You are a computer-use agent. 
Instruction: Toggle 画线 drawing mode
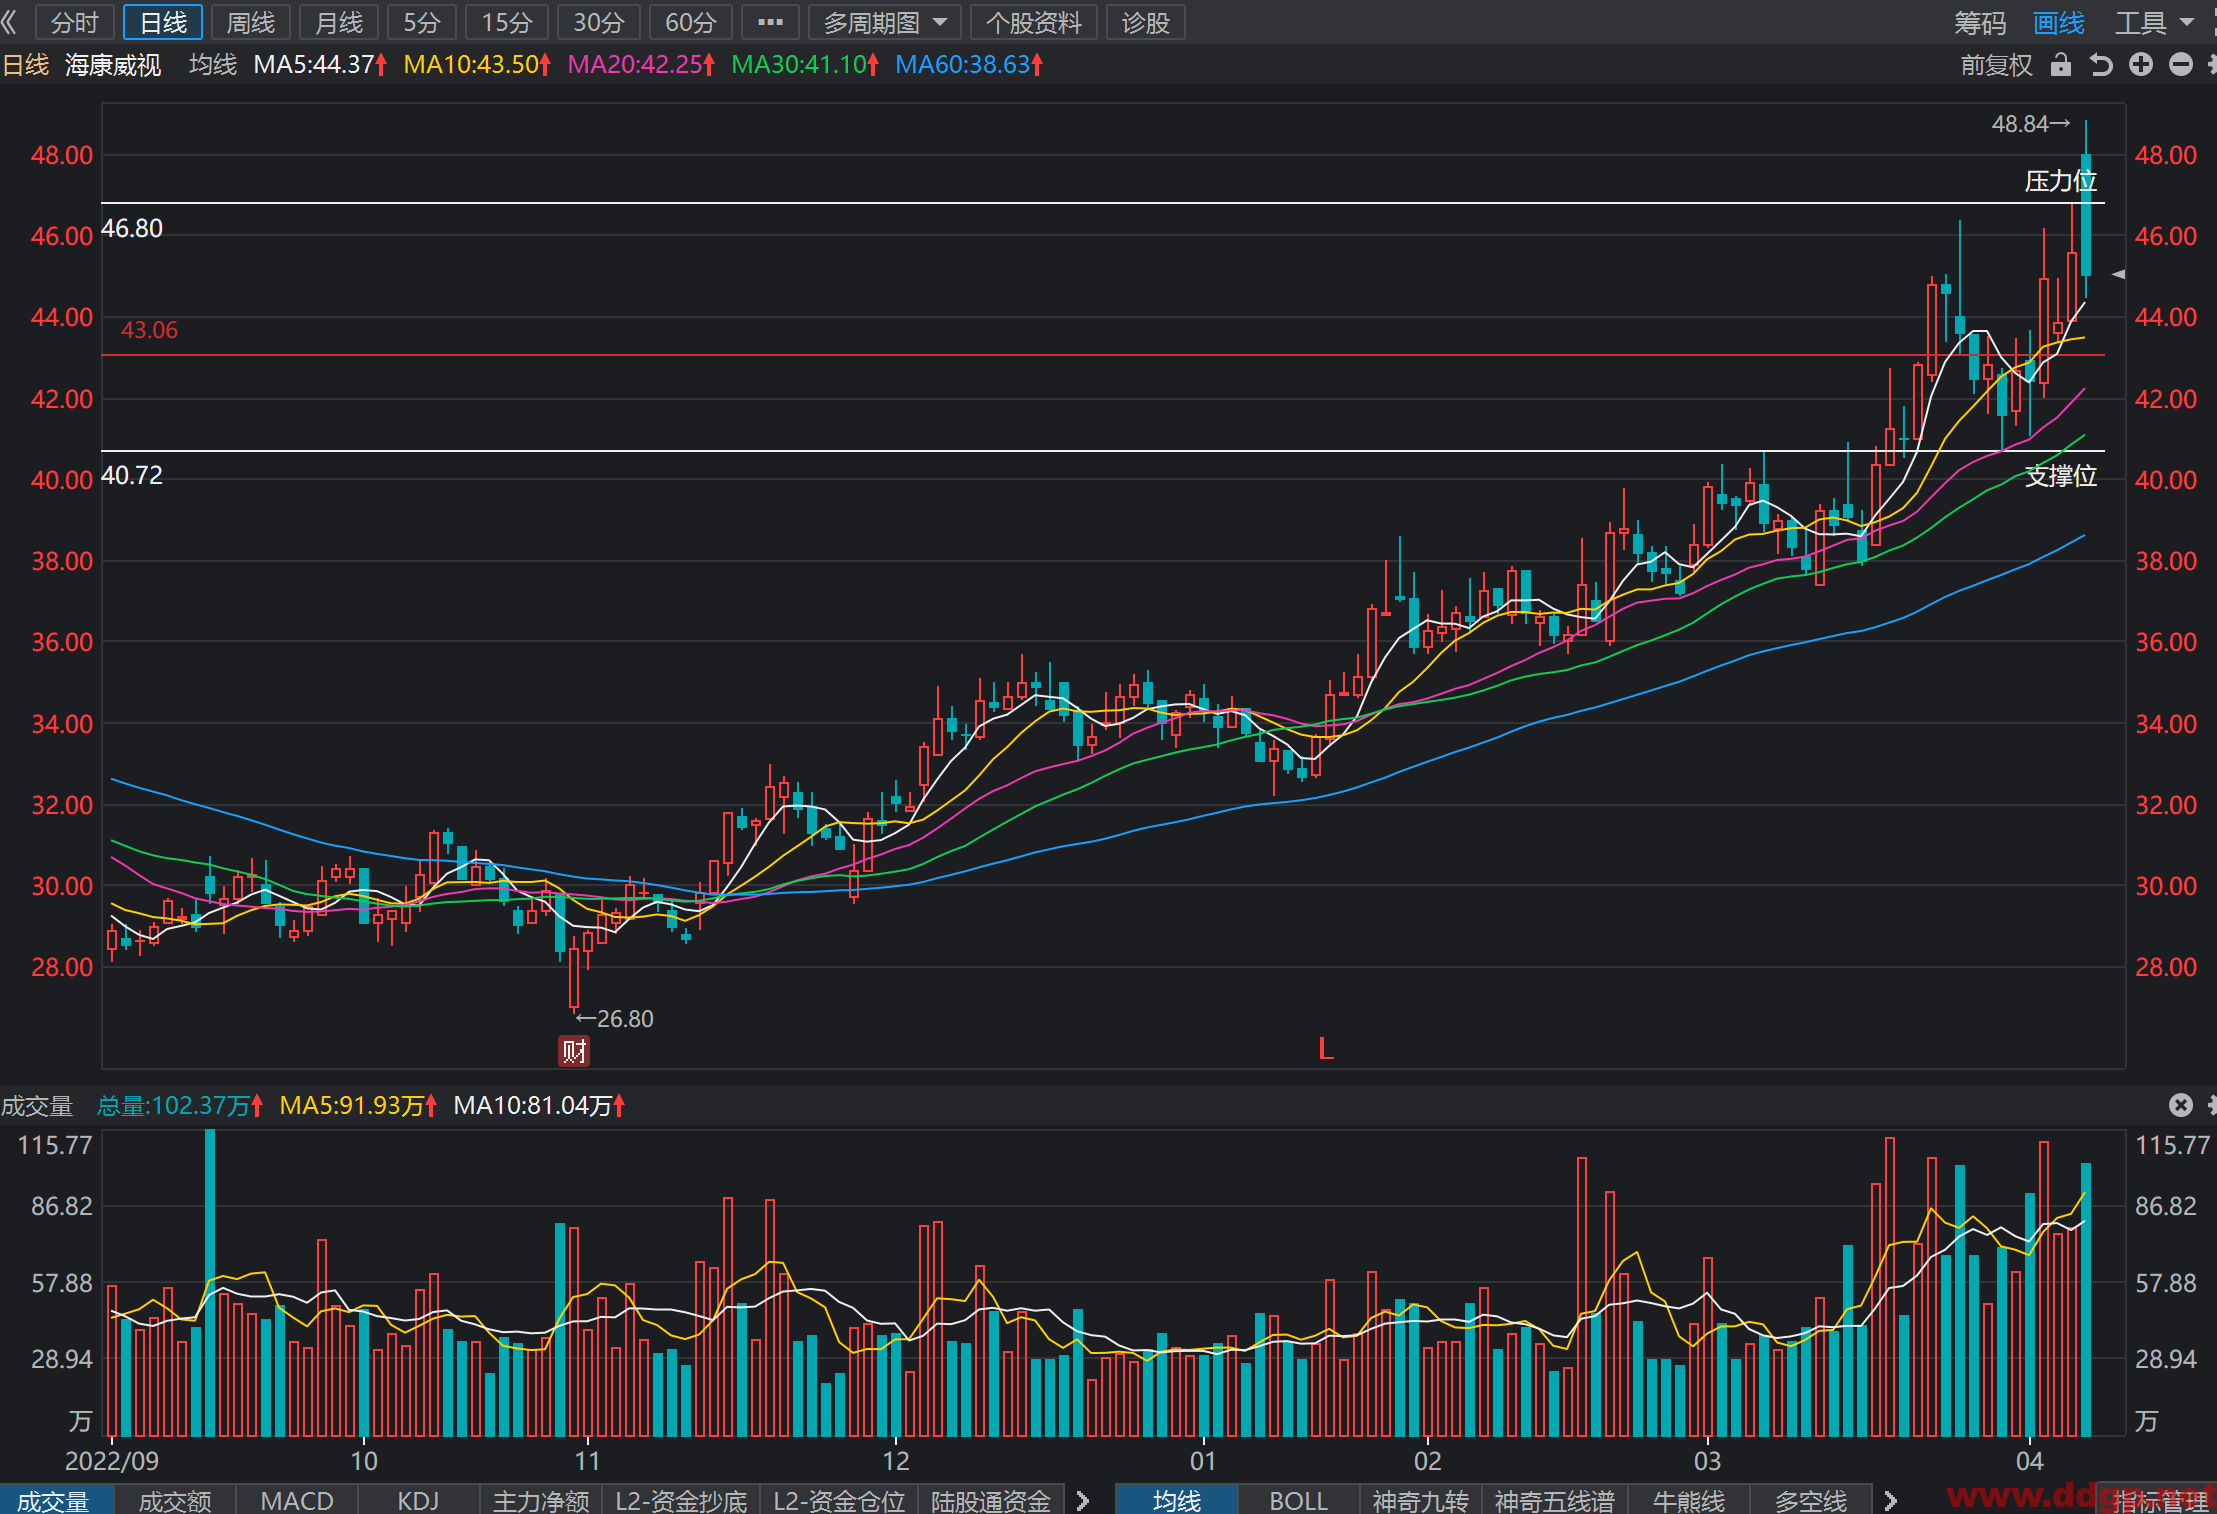[x=2059, y=22]
